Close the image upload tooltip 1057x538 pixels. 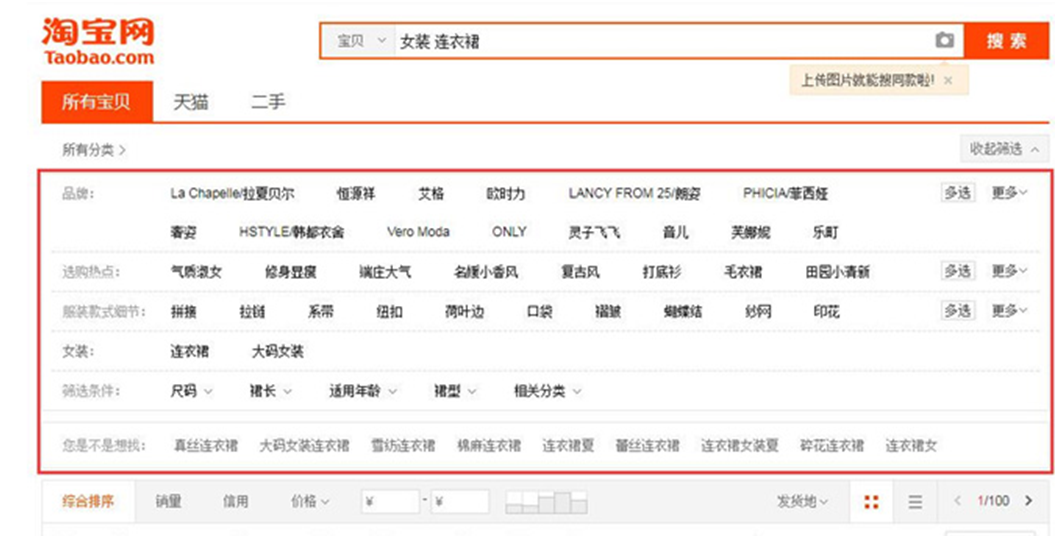point(948,80)
